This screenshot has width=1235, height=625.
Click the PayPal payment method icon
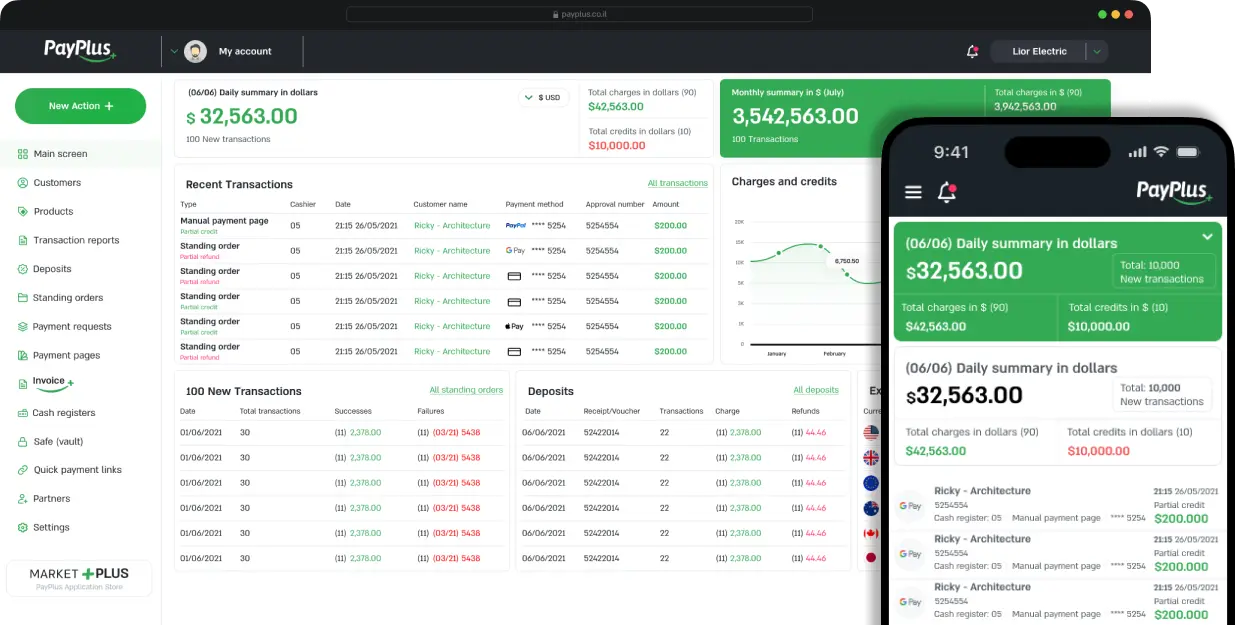pyautogui.click(x=516, y=226)
